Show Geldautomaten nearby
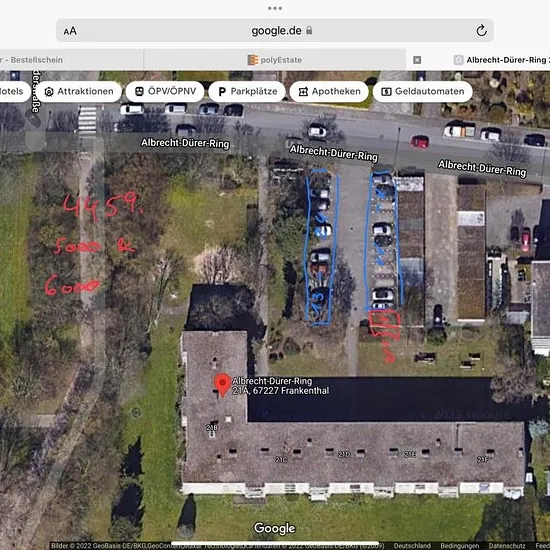Viewport: 550px width, 550px height. tap(423, 92)
